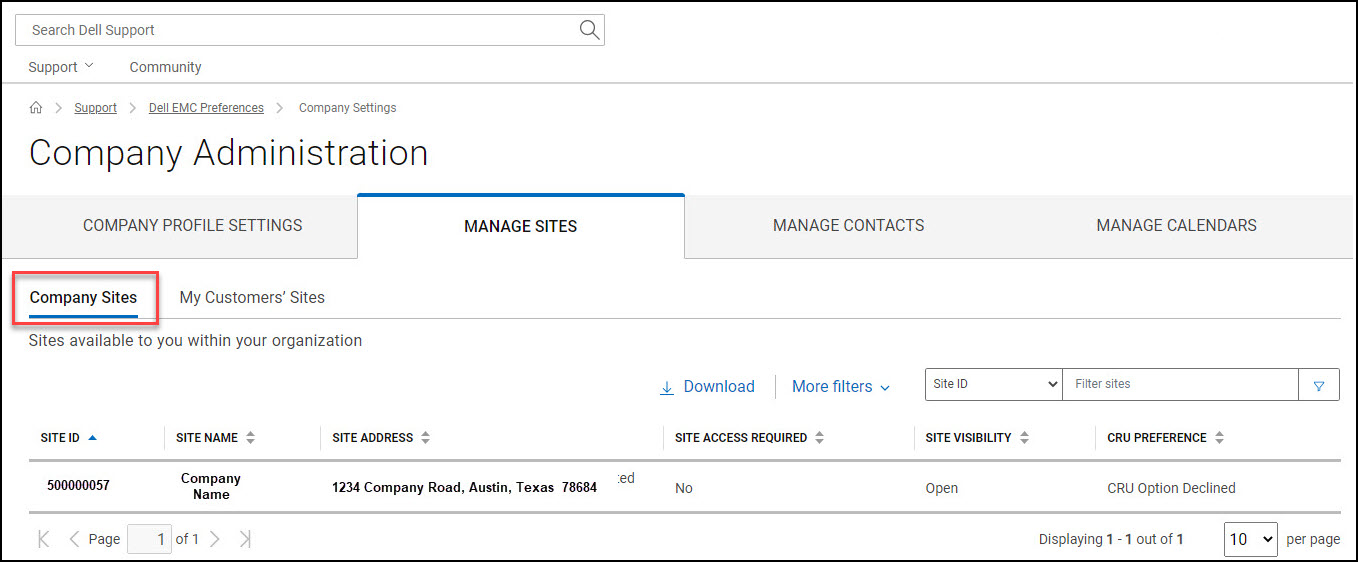Go to the next page arrow

(x=214, y=539)
